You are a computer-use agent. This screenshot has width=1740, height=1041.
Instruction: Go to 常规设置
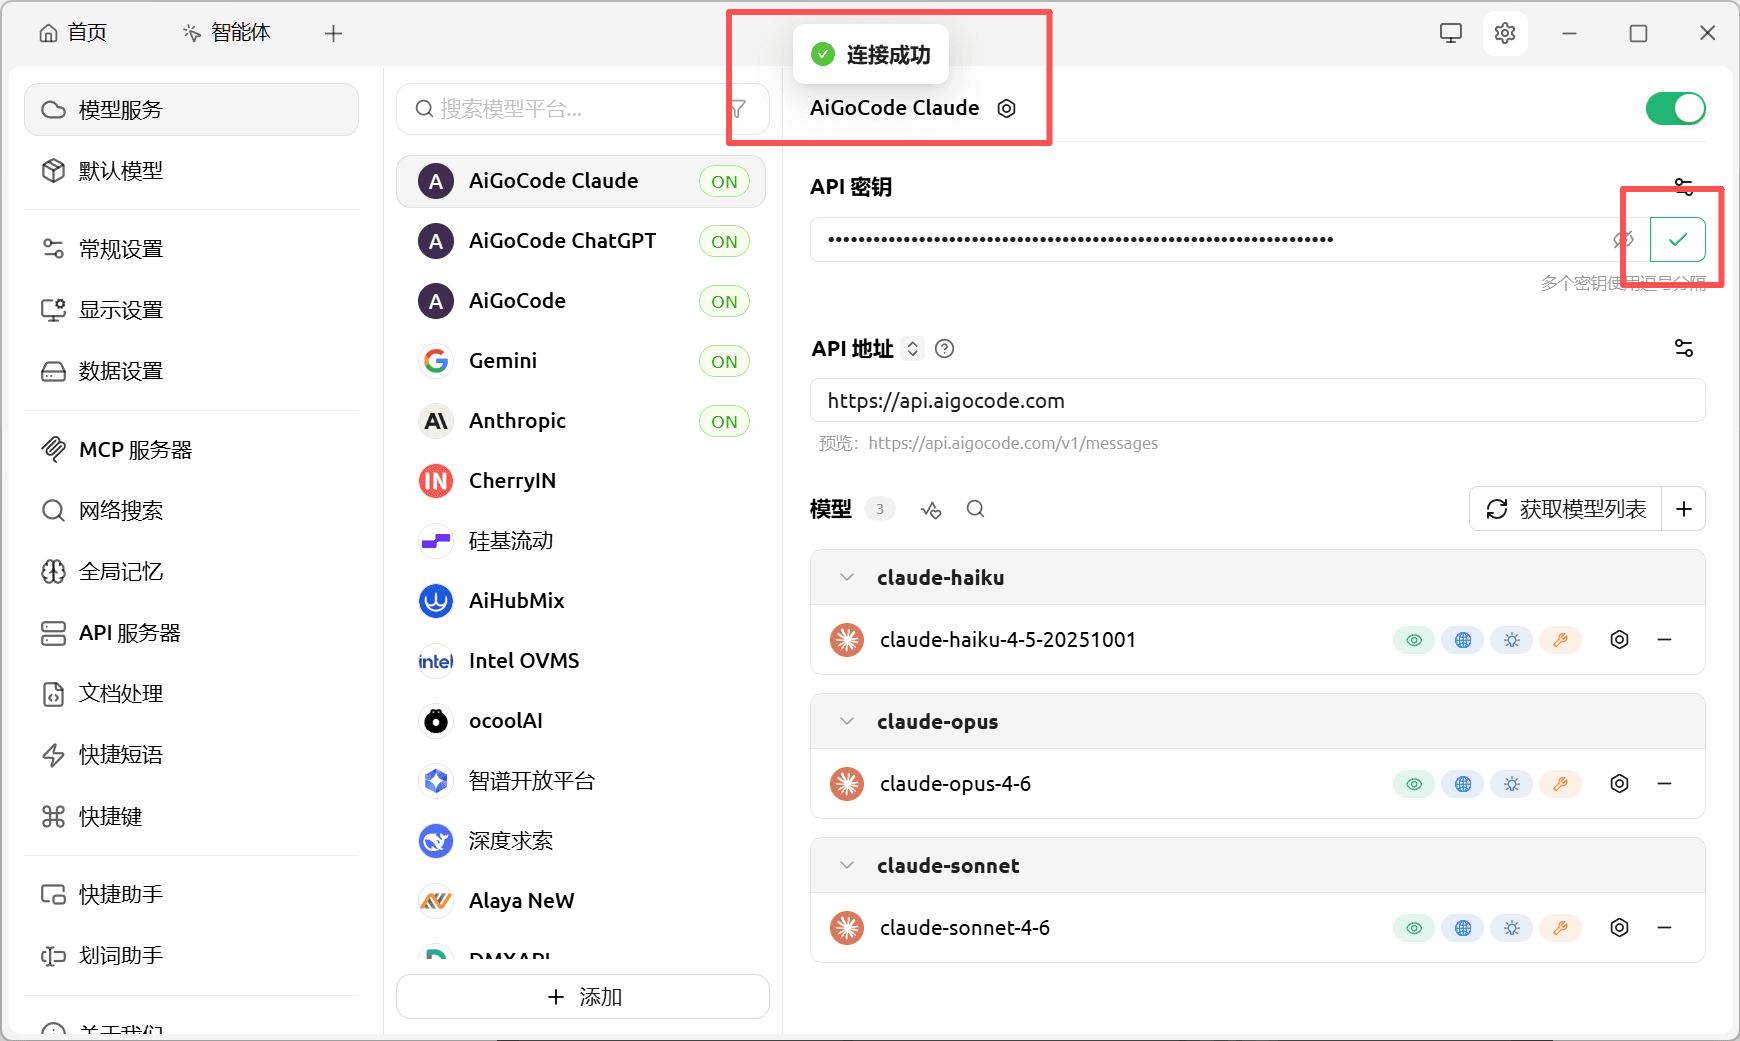tap(191, 249)
